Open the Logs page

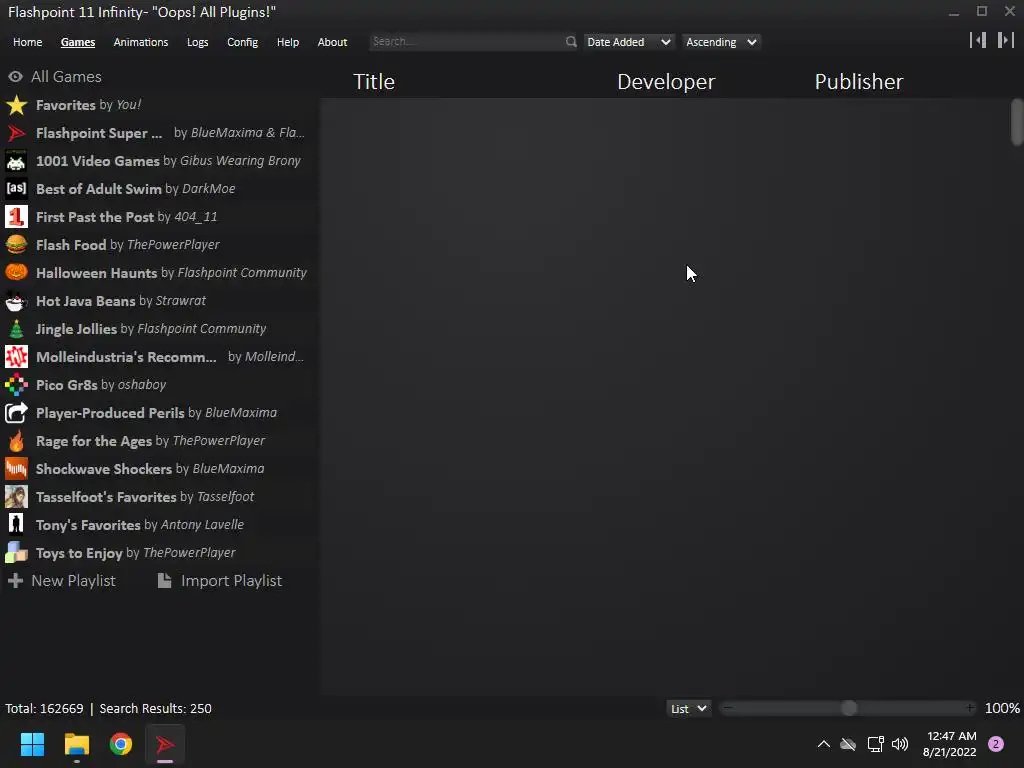click(197, 42)
